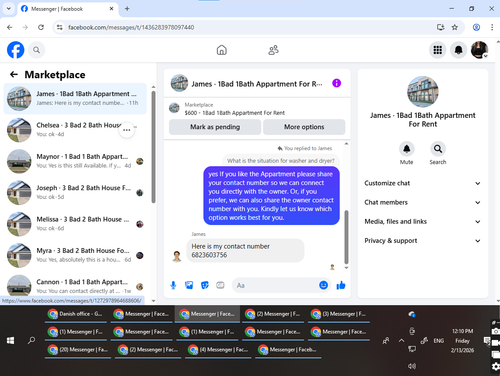Open the Chrome profile icon

[x=476, y=27]
